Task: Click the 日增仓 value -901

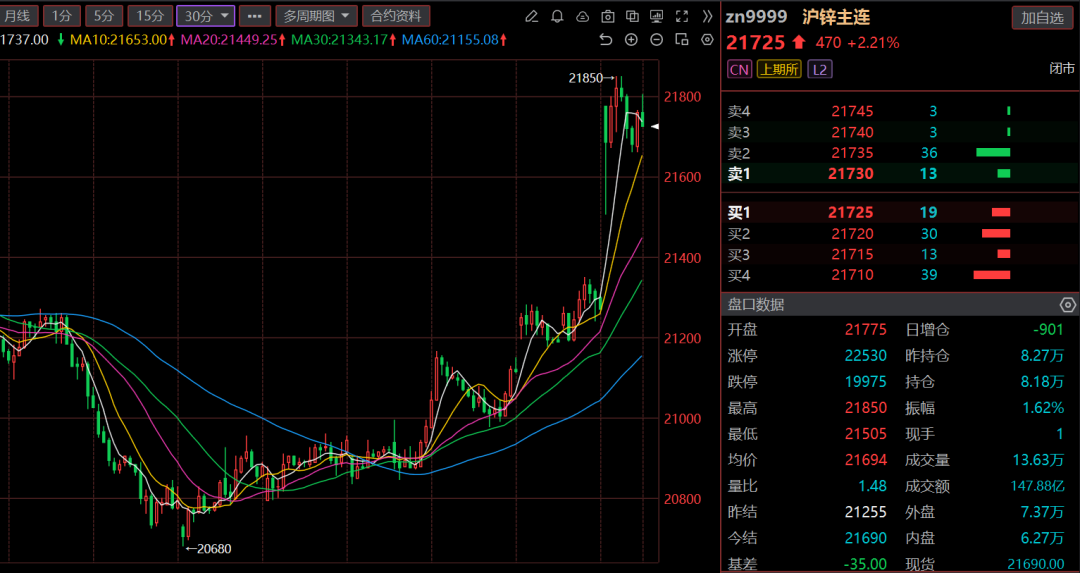Action: coord(1048,330)
